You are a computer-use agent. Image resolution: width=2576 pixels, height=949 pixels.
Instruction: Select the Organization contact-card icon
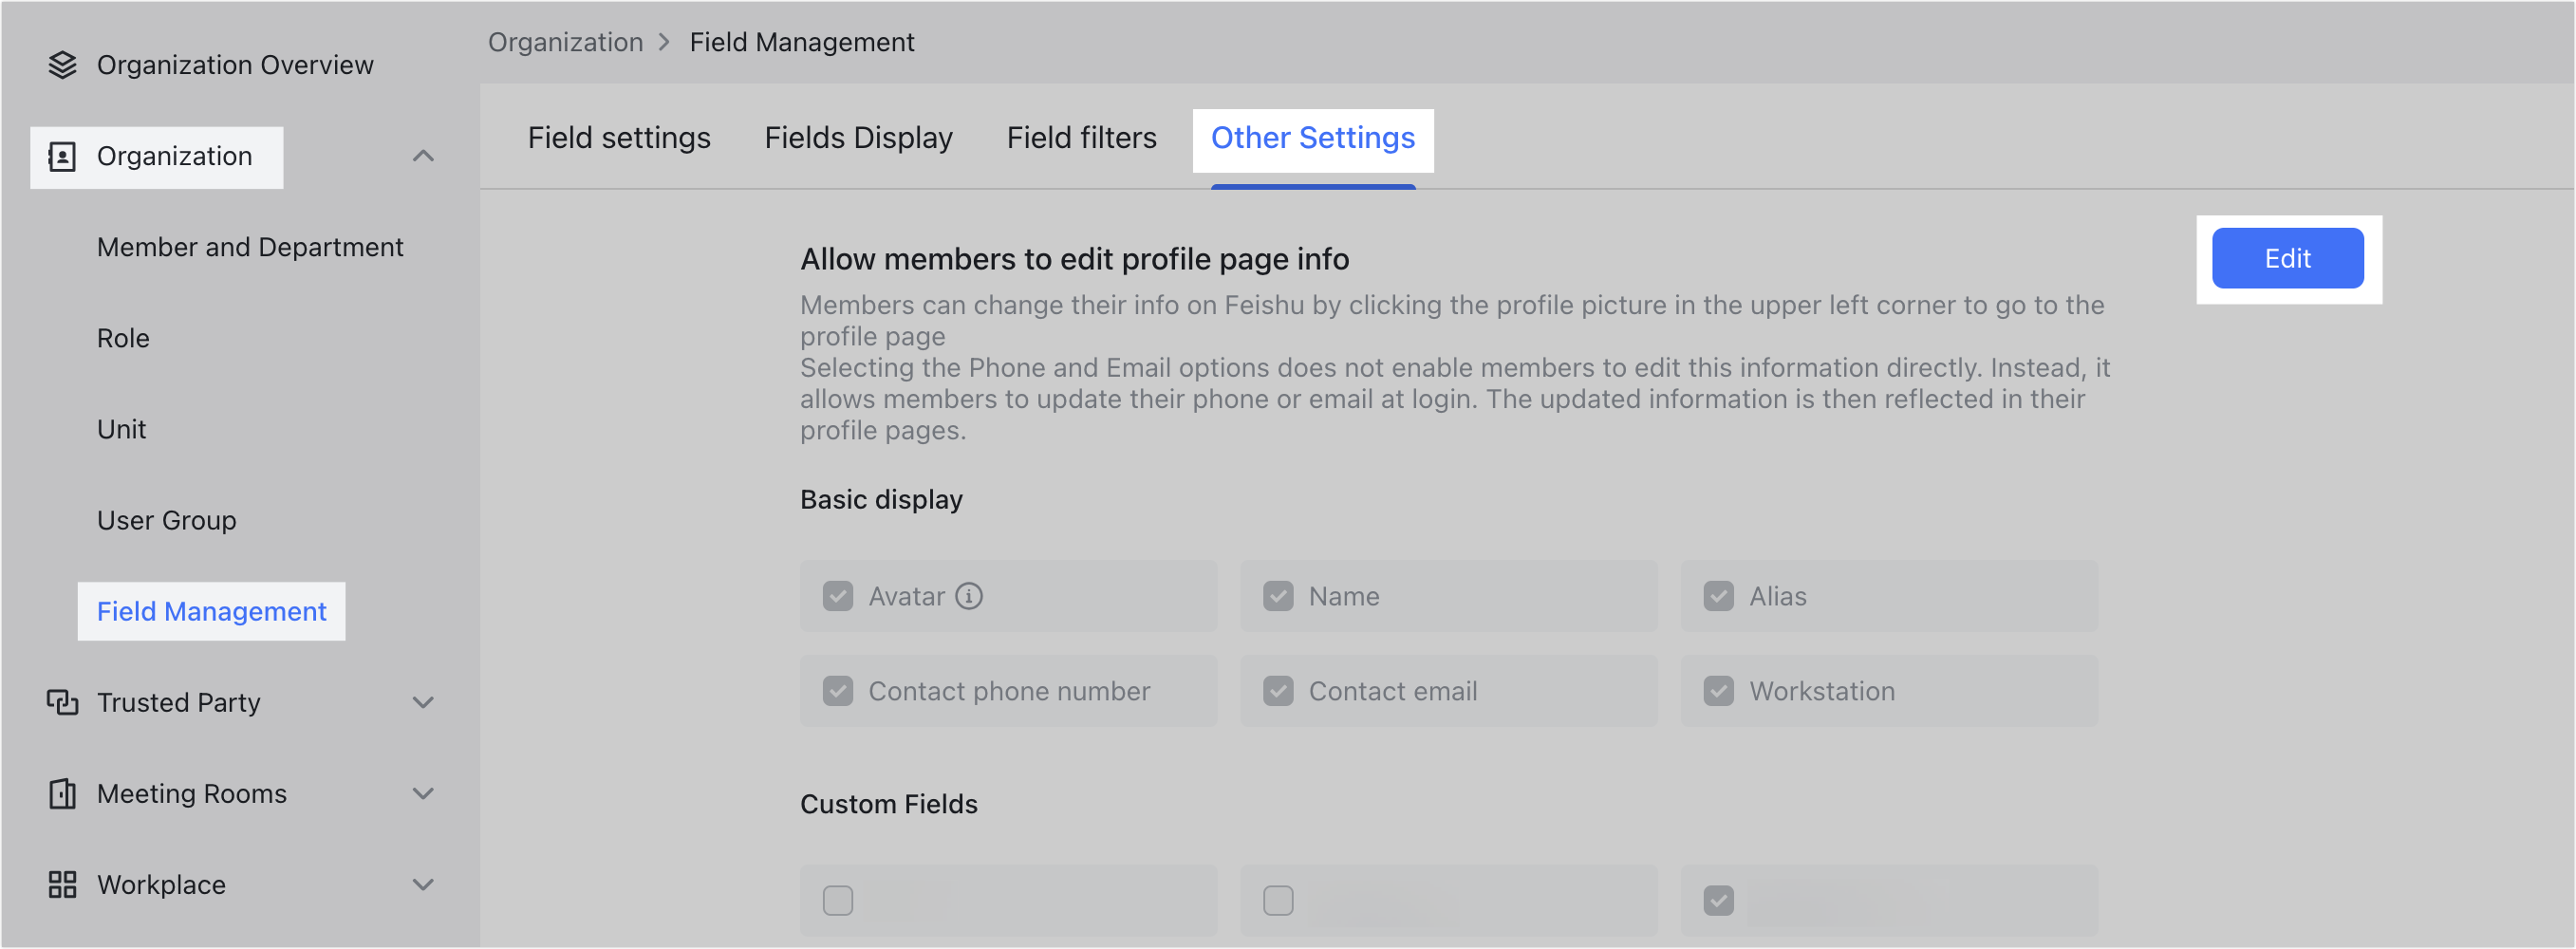coord(62,156)
